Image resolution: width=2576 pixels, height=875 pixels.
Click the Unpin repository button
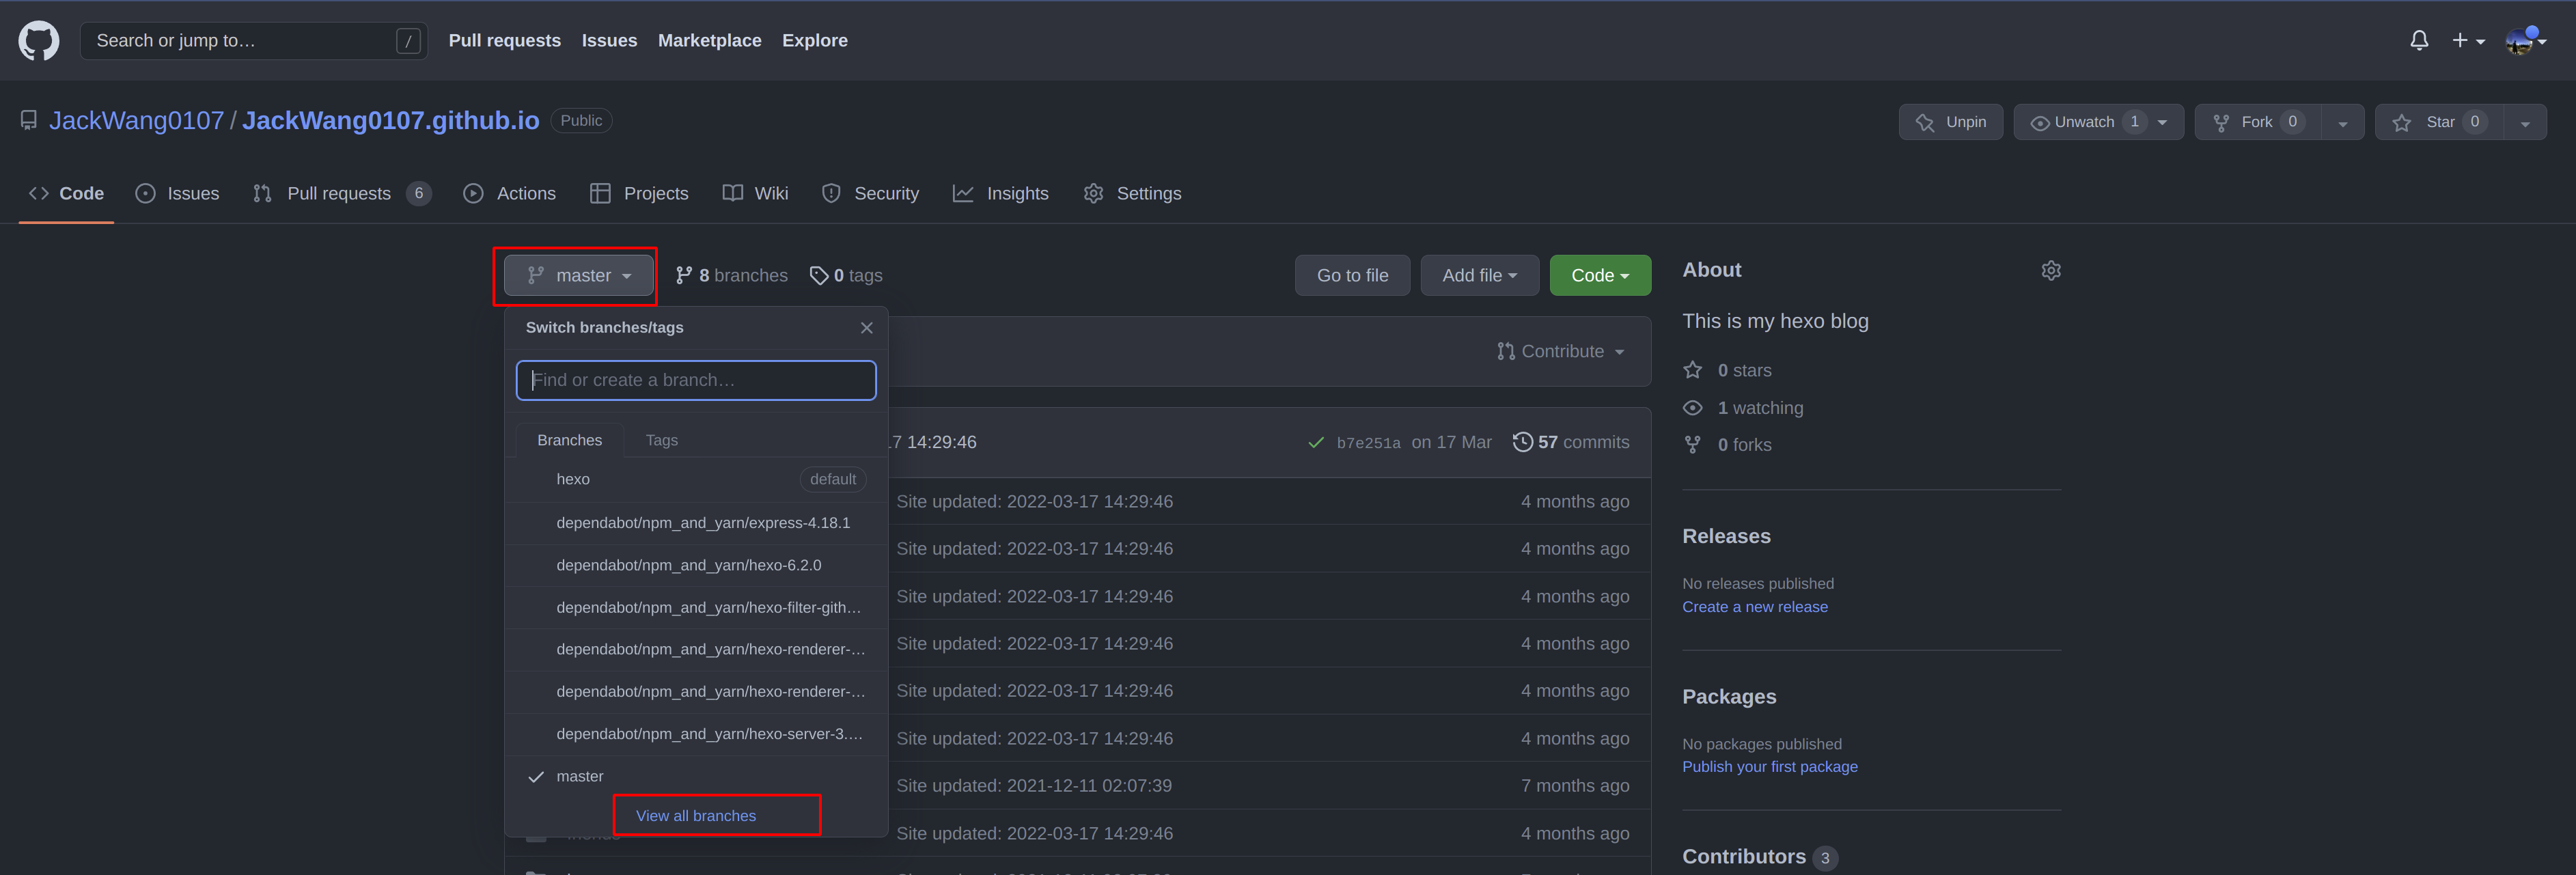tap(1950, 122)
